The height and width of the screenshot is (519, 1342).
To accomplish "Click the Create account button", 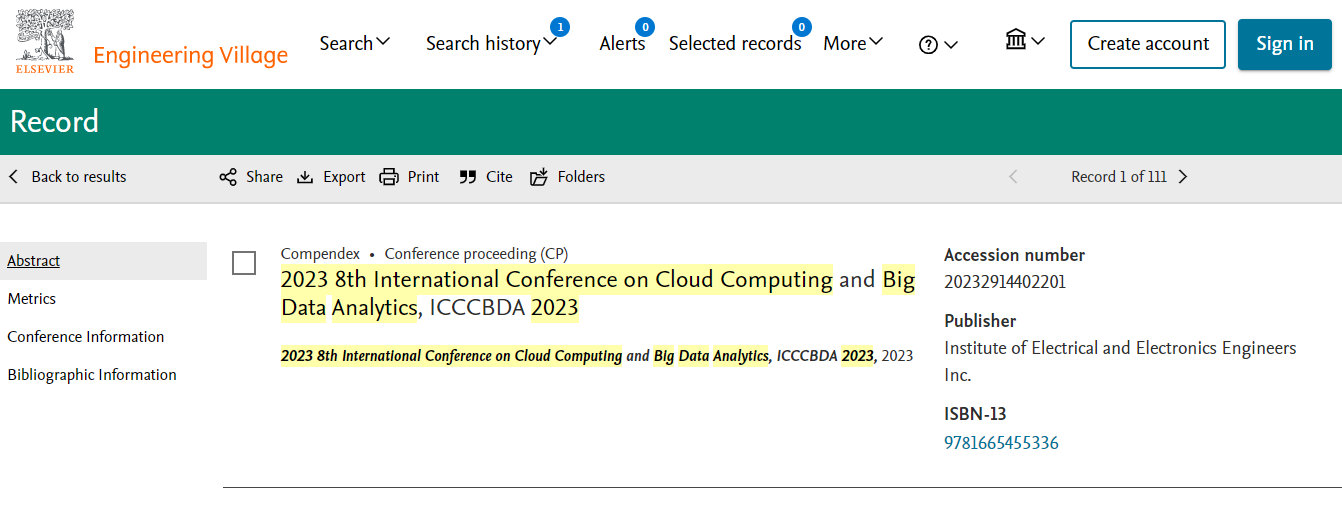I will pos(1148,44).
